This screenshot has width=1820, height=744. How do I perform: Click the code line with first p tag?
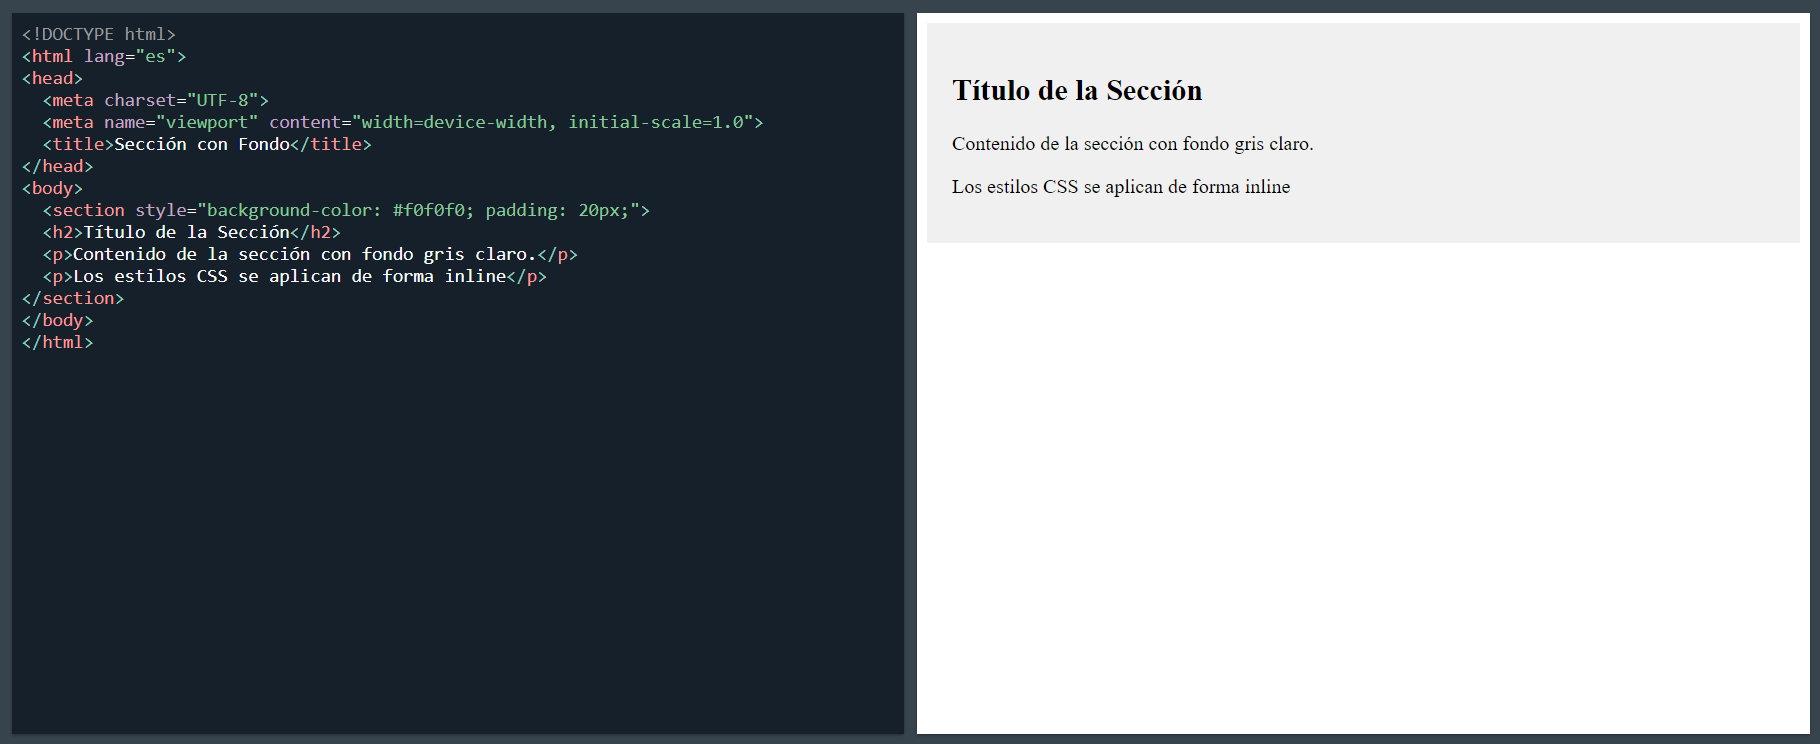[310, 254]
